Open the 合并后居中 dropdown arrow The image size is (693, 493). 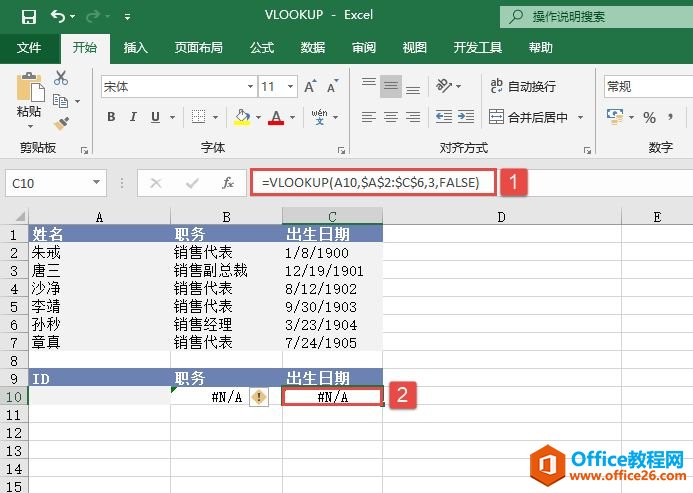pos(580,117)
